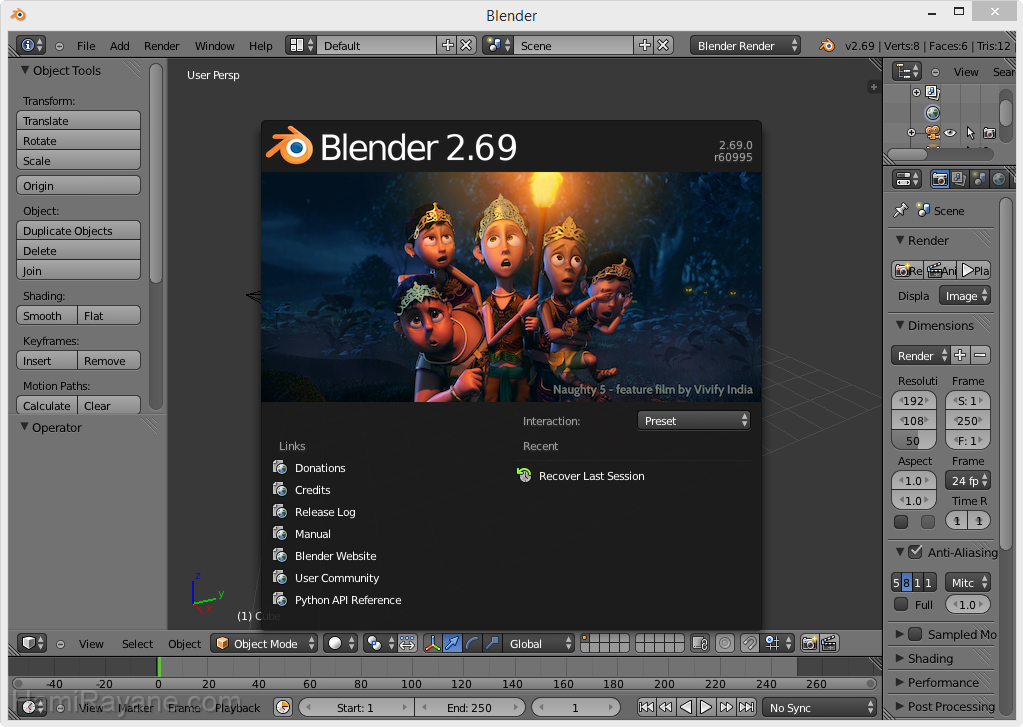Image resolution: width=1023 pixels, height=727 pixels.
Task: Open the Help menu
Action: point(260,46)
